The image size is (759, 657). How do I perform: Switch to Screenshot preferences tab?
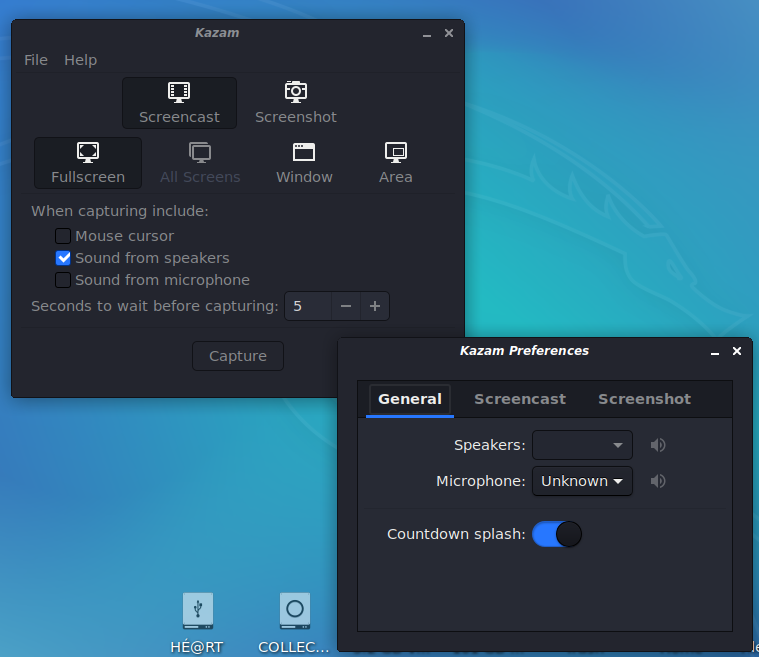[644, 399]
